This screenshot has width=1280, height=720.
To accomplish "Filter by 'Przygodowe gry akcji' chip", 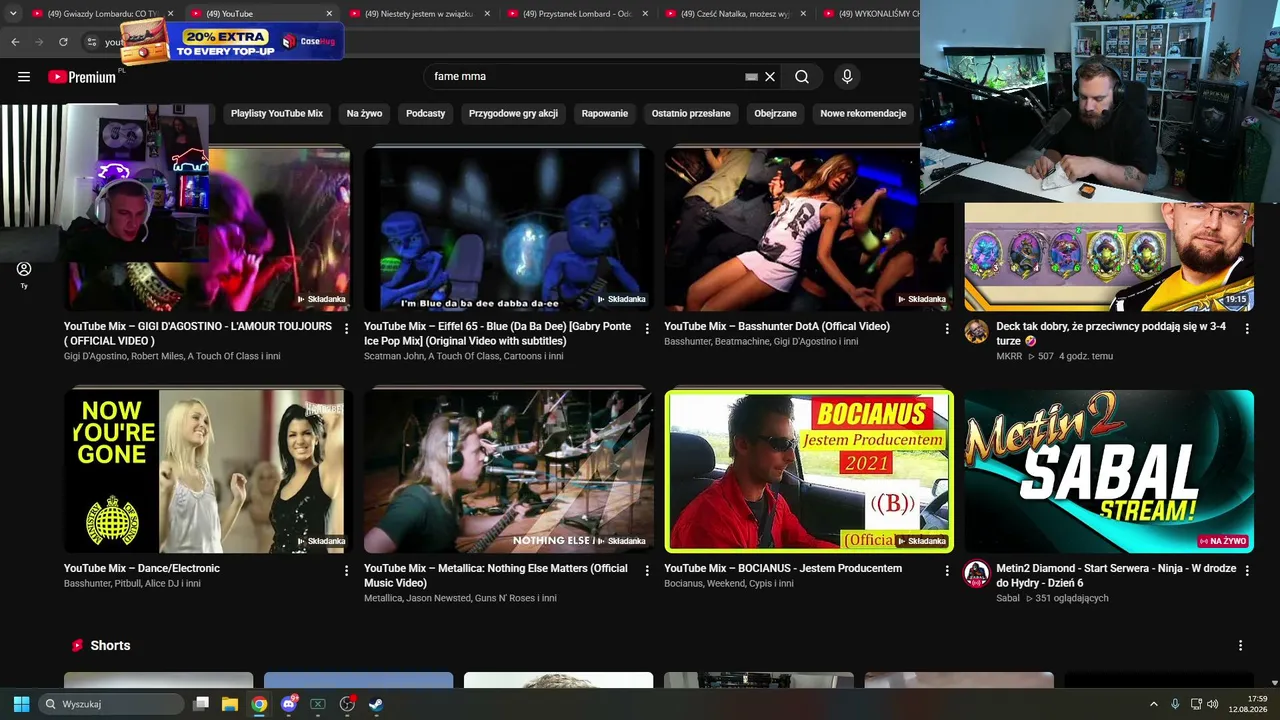I will click(513, 114).
